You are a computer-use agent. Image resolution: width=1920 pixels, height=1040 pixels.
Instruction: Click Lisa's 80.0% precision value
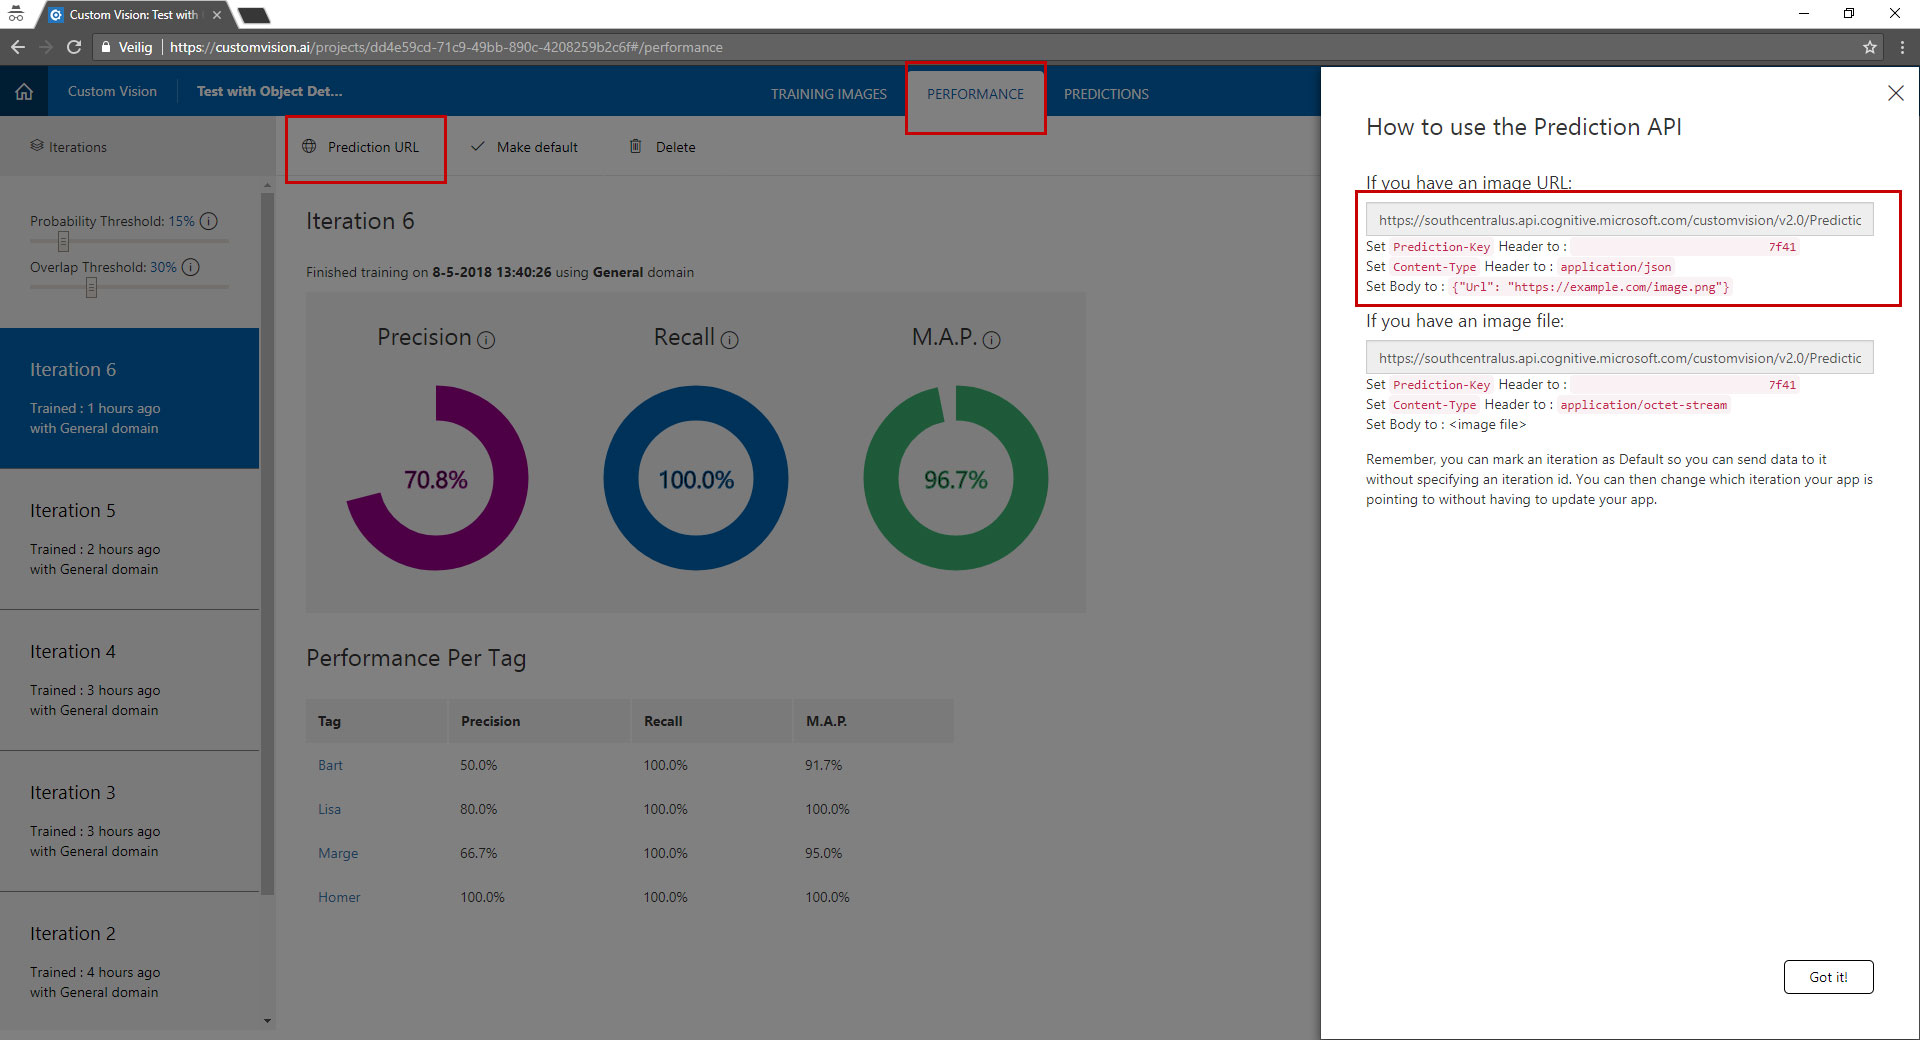click(478, 809)
